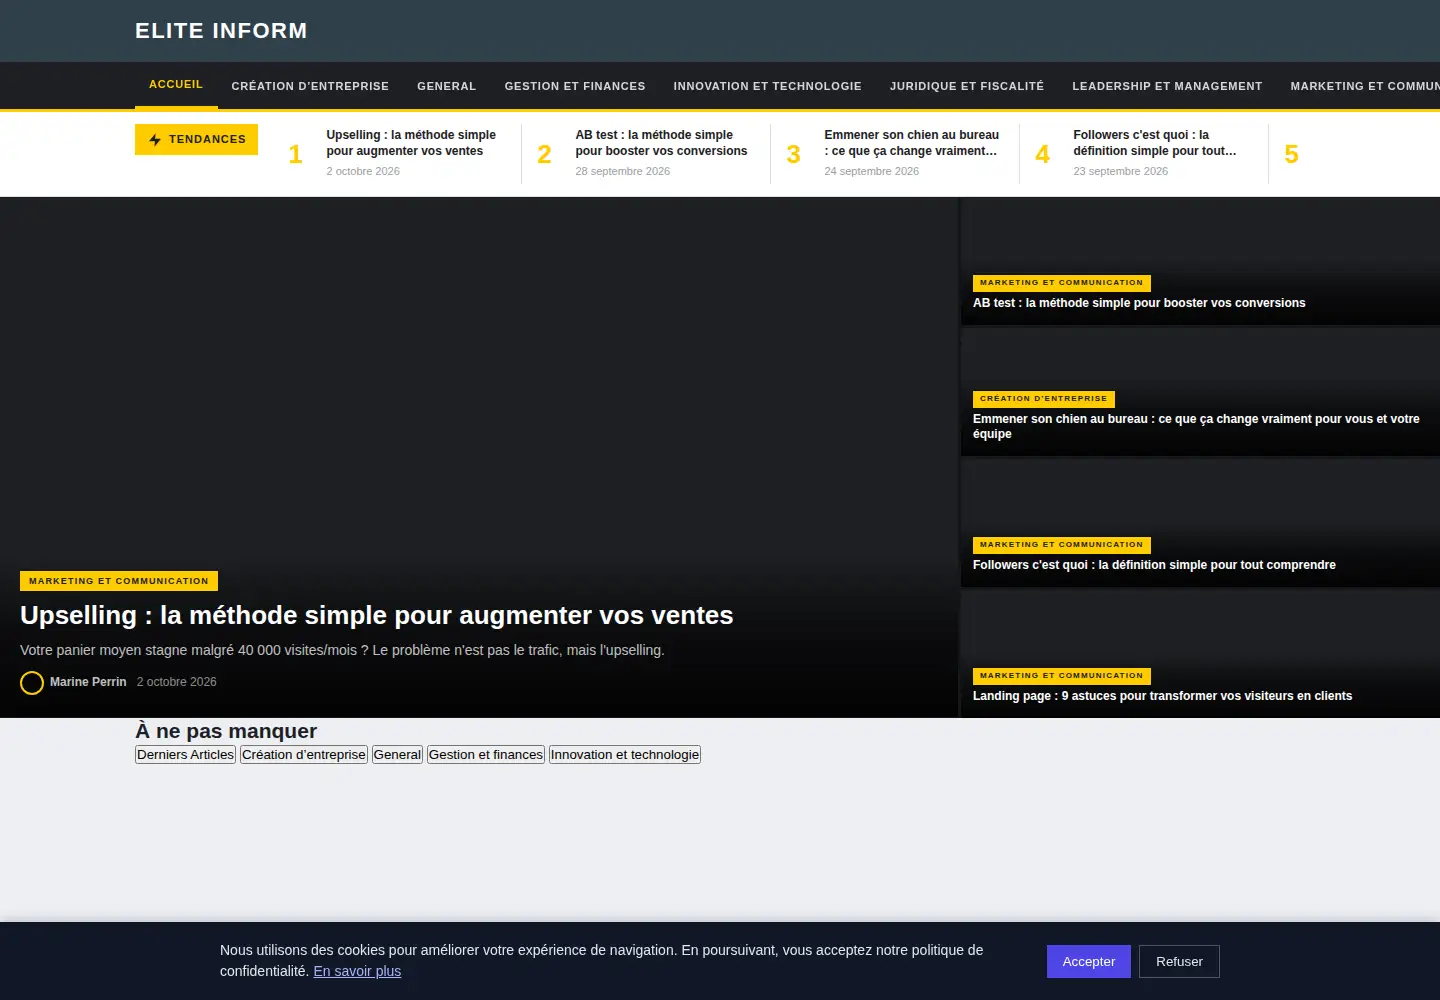Click Marine Perrin author avatar circle
This screenshot has width=1440, height=1000.
pos(32,683)
